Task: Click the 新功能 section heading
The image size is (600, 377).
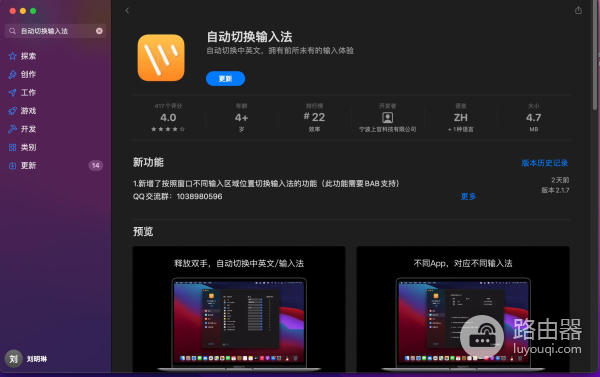Action: pyautogui.click(x=148, y=162)
